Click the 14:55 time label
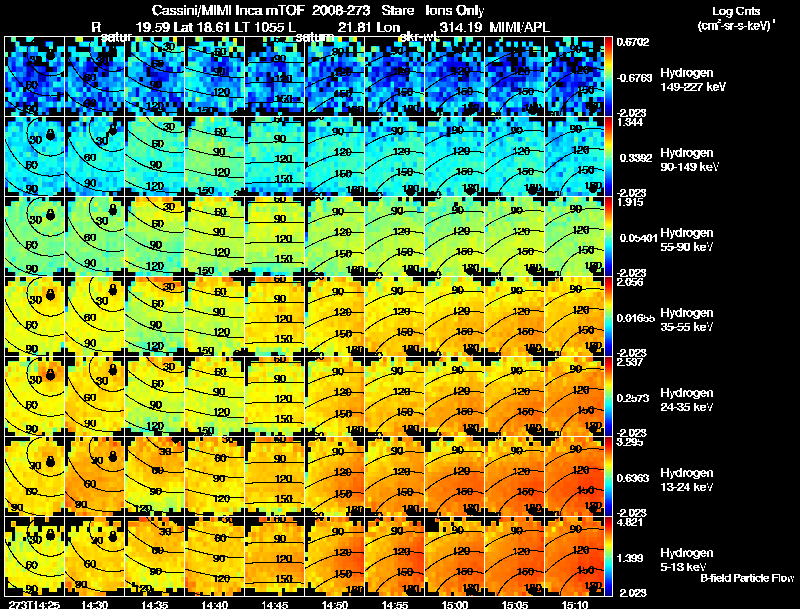 coord(395,604)
